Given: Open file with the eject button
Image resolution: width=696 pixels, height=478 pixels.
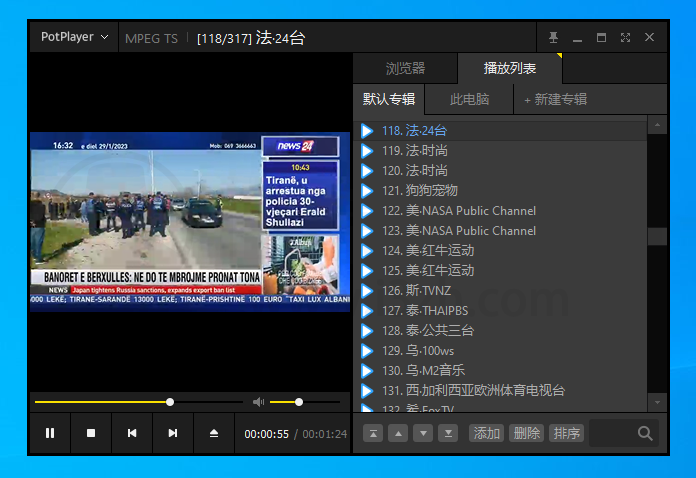Looking at the screenshot, I should 214,433.
